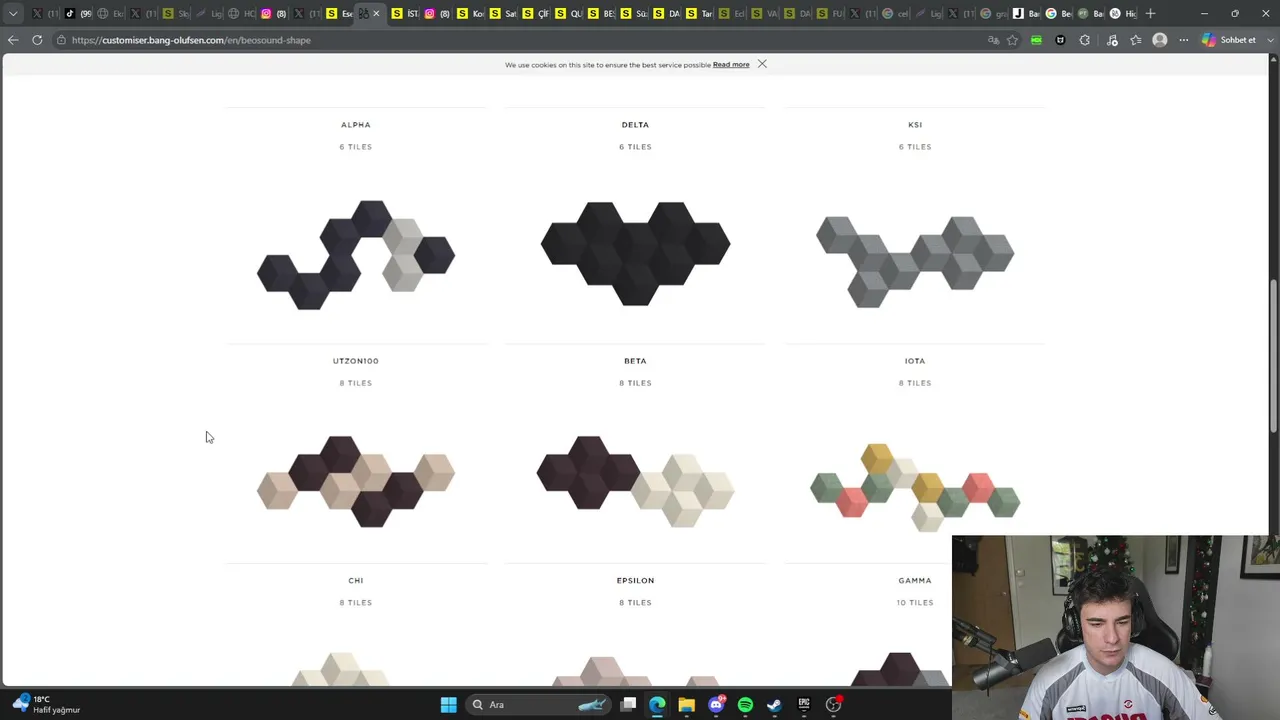Reload the Bang & Olufsen page
This screenshot has width=1280, height=720.
point(37,40)
